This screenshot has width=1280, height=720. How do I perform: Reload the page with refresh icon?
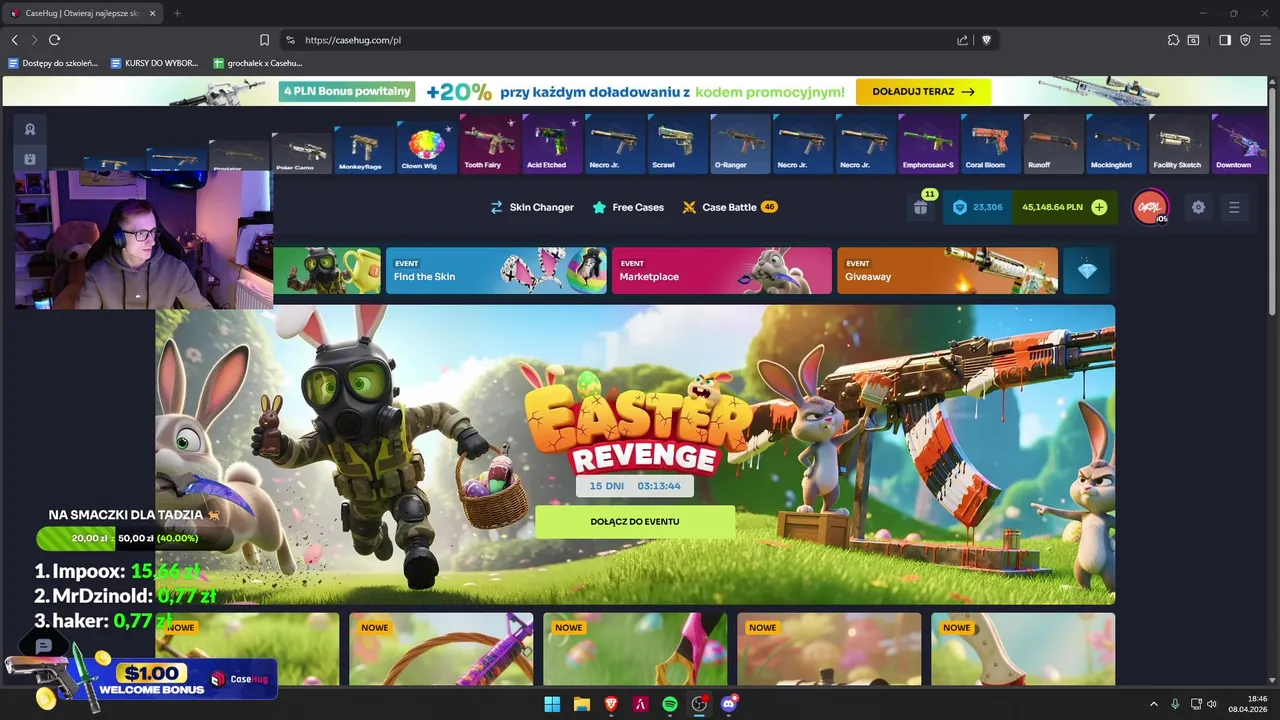[x=54, y=40]
